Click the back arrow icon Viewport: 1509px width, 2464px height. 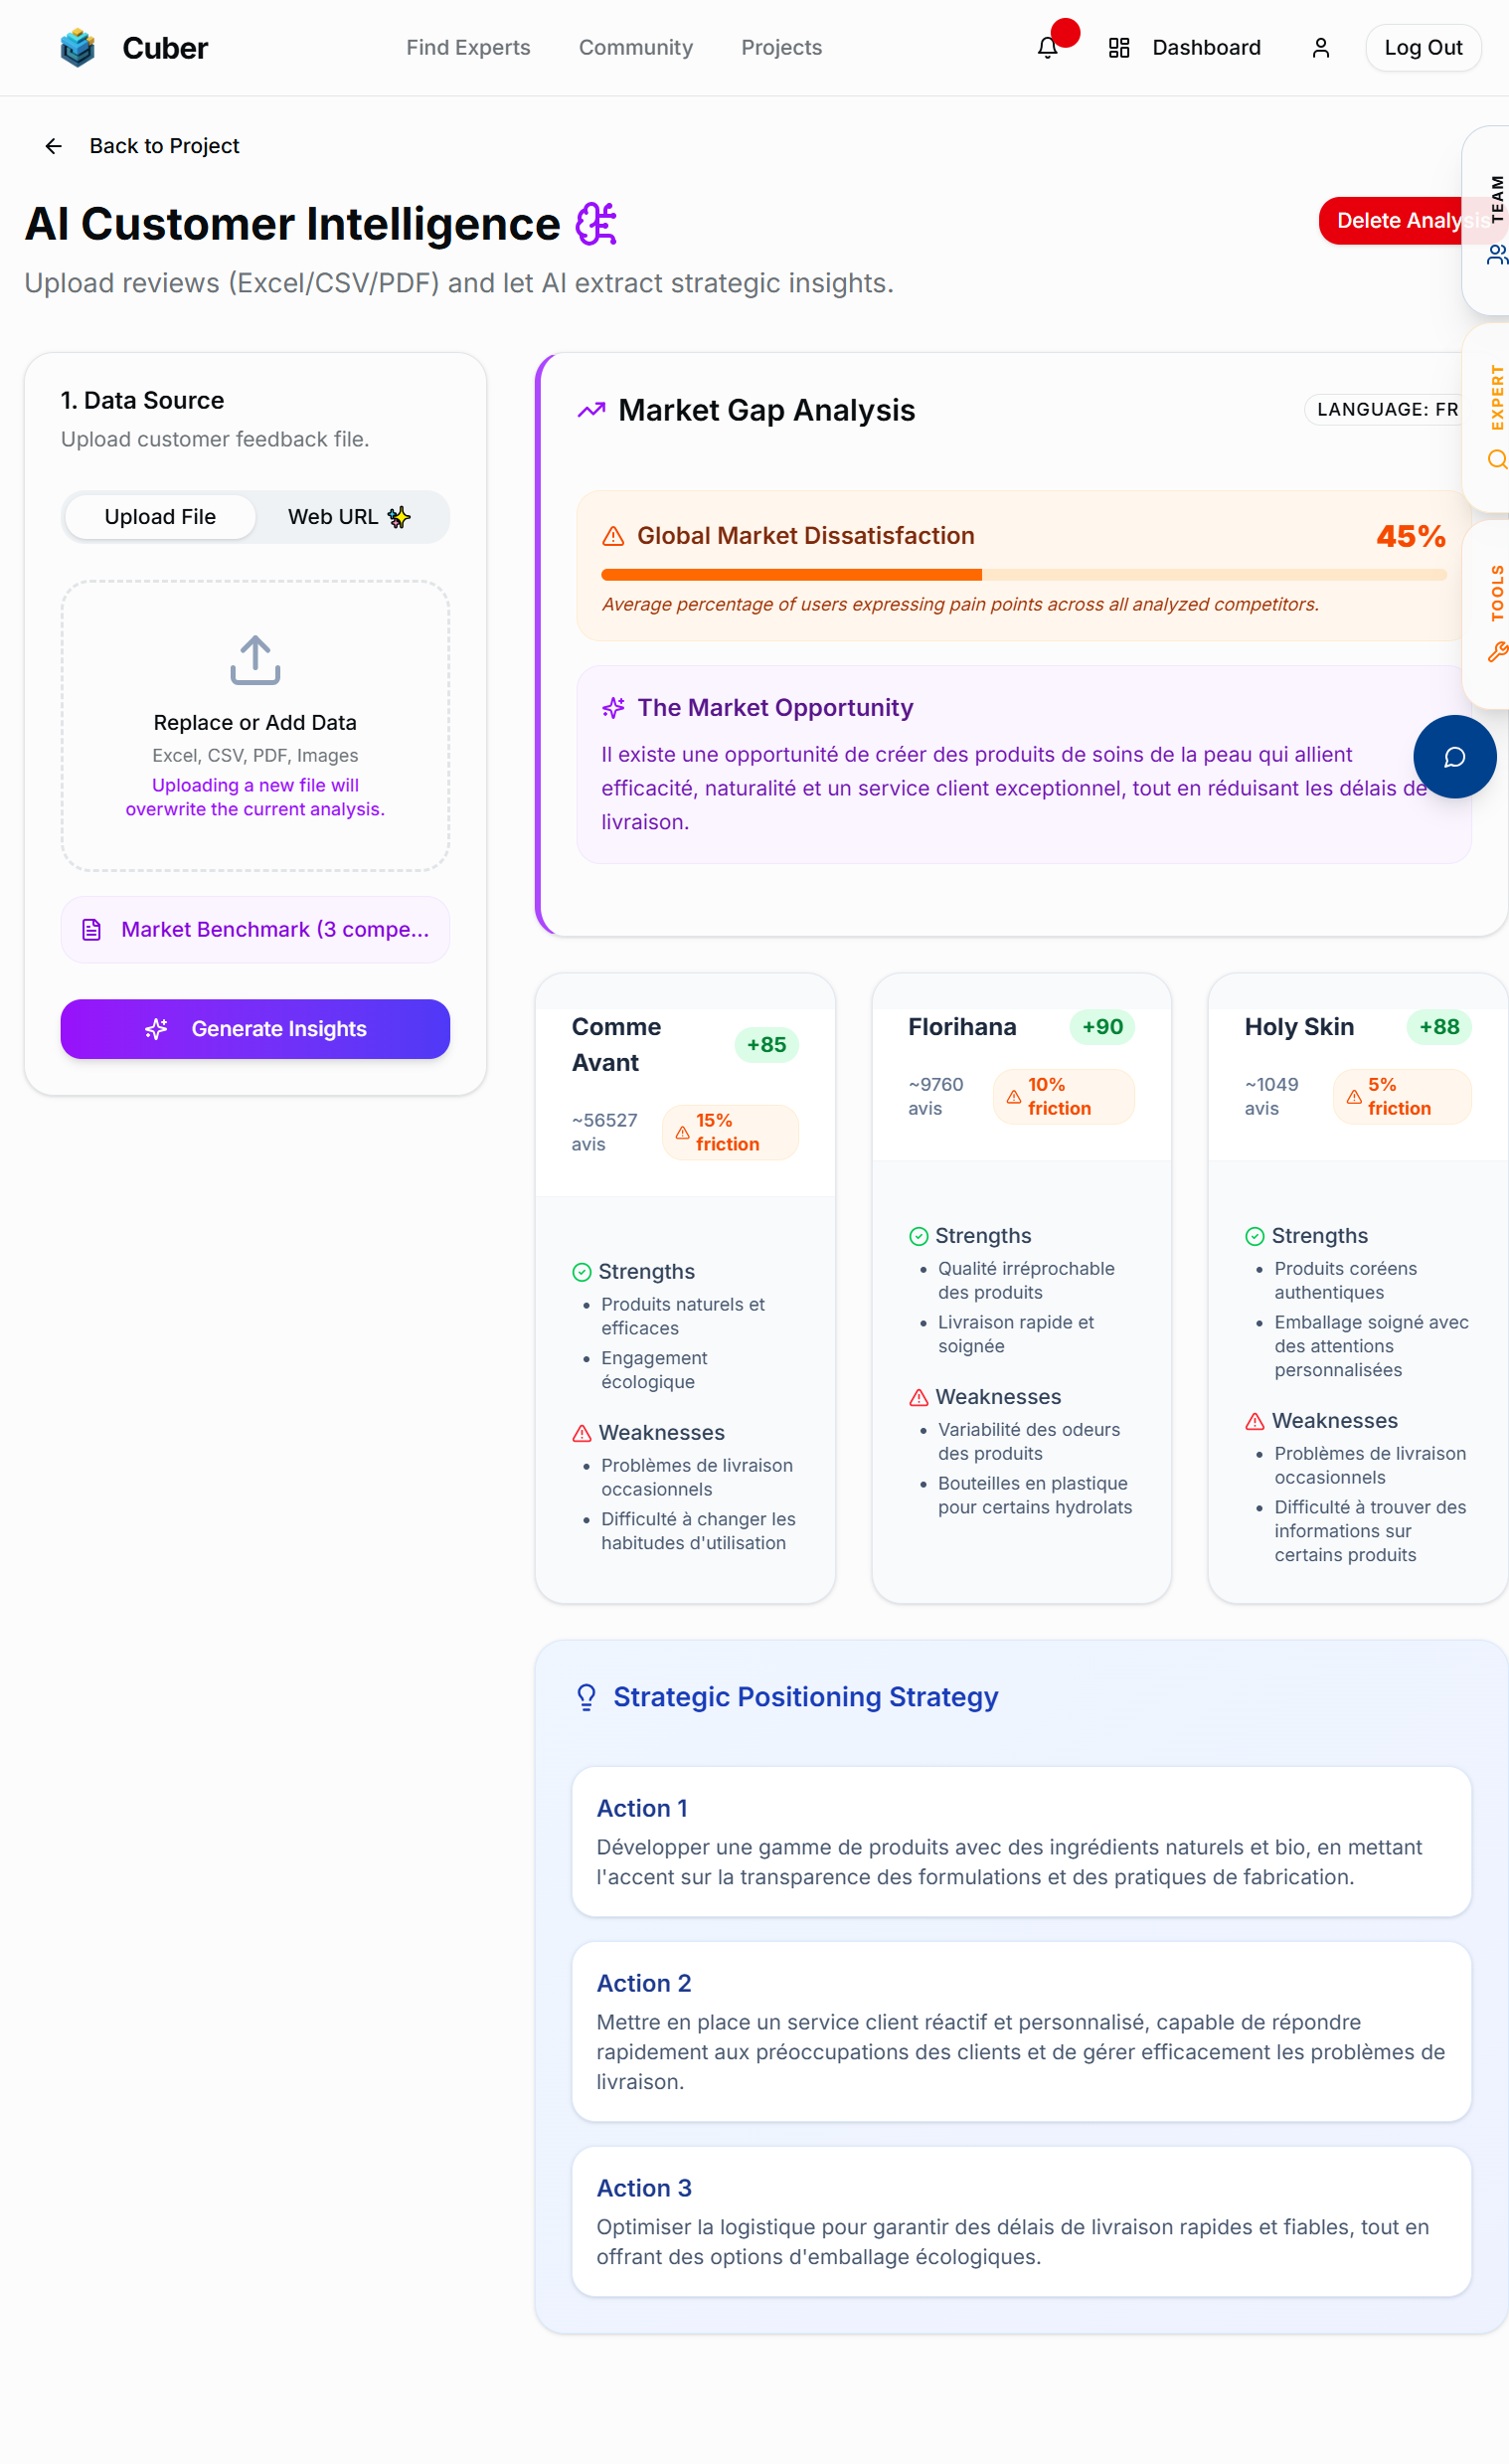(x=54, y=146)
